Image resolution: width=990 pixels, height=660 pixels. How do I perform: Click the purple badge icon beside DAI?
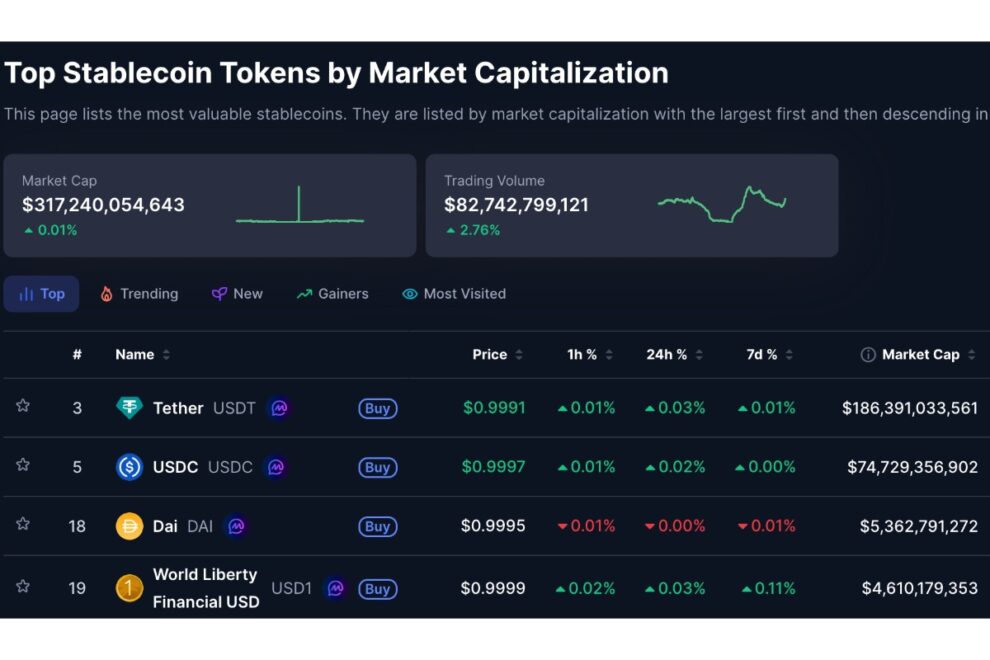pyautogui.click(x=236, y=526)
